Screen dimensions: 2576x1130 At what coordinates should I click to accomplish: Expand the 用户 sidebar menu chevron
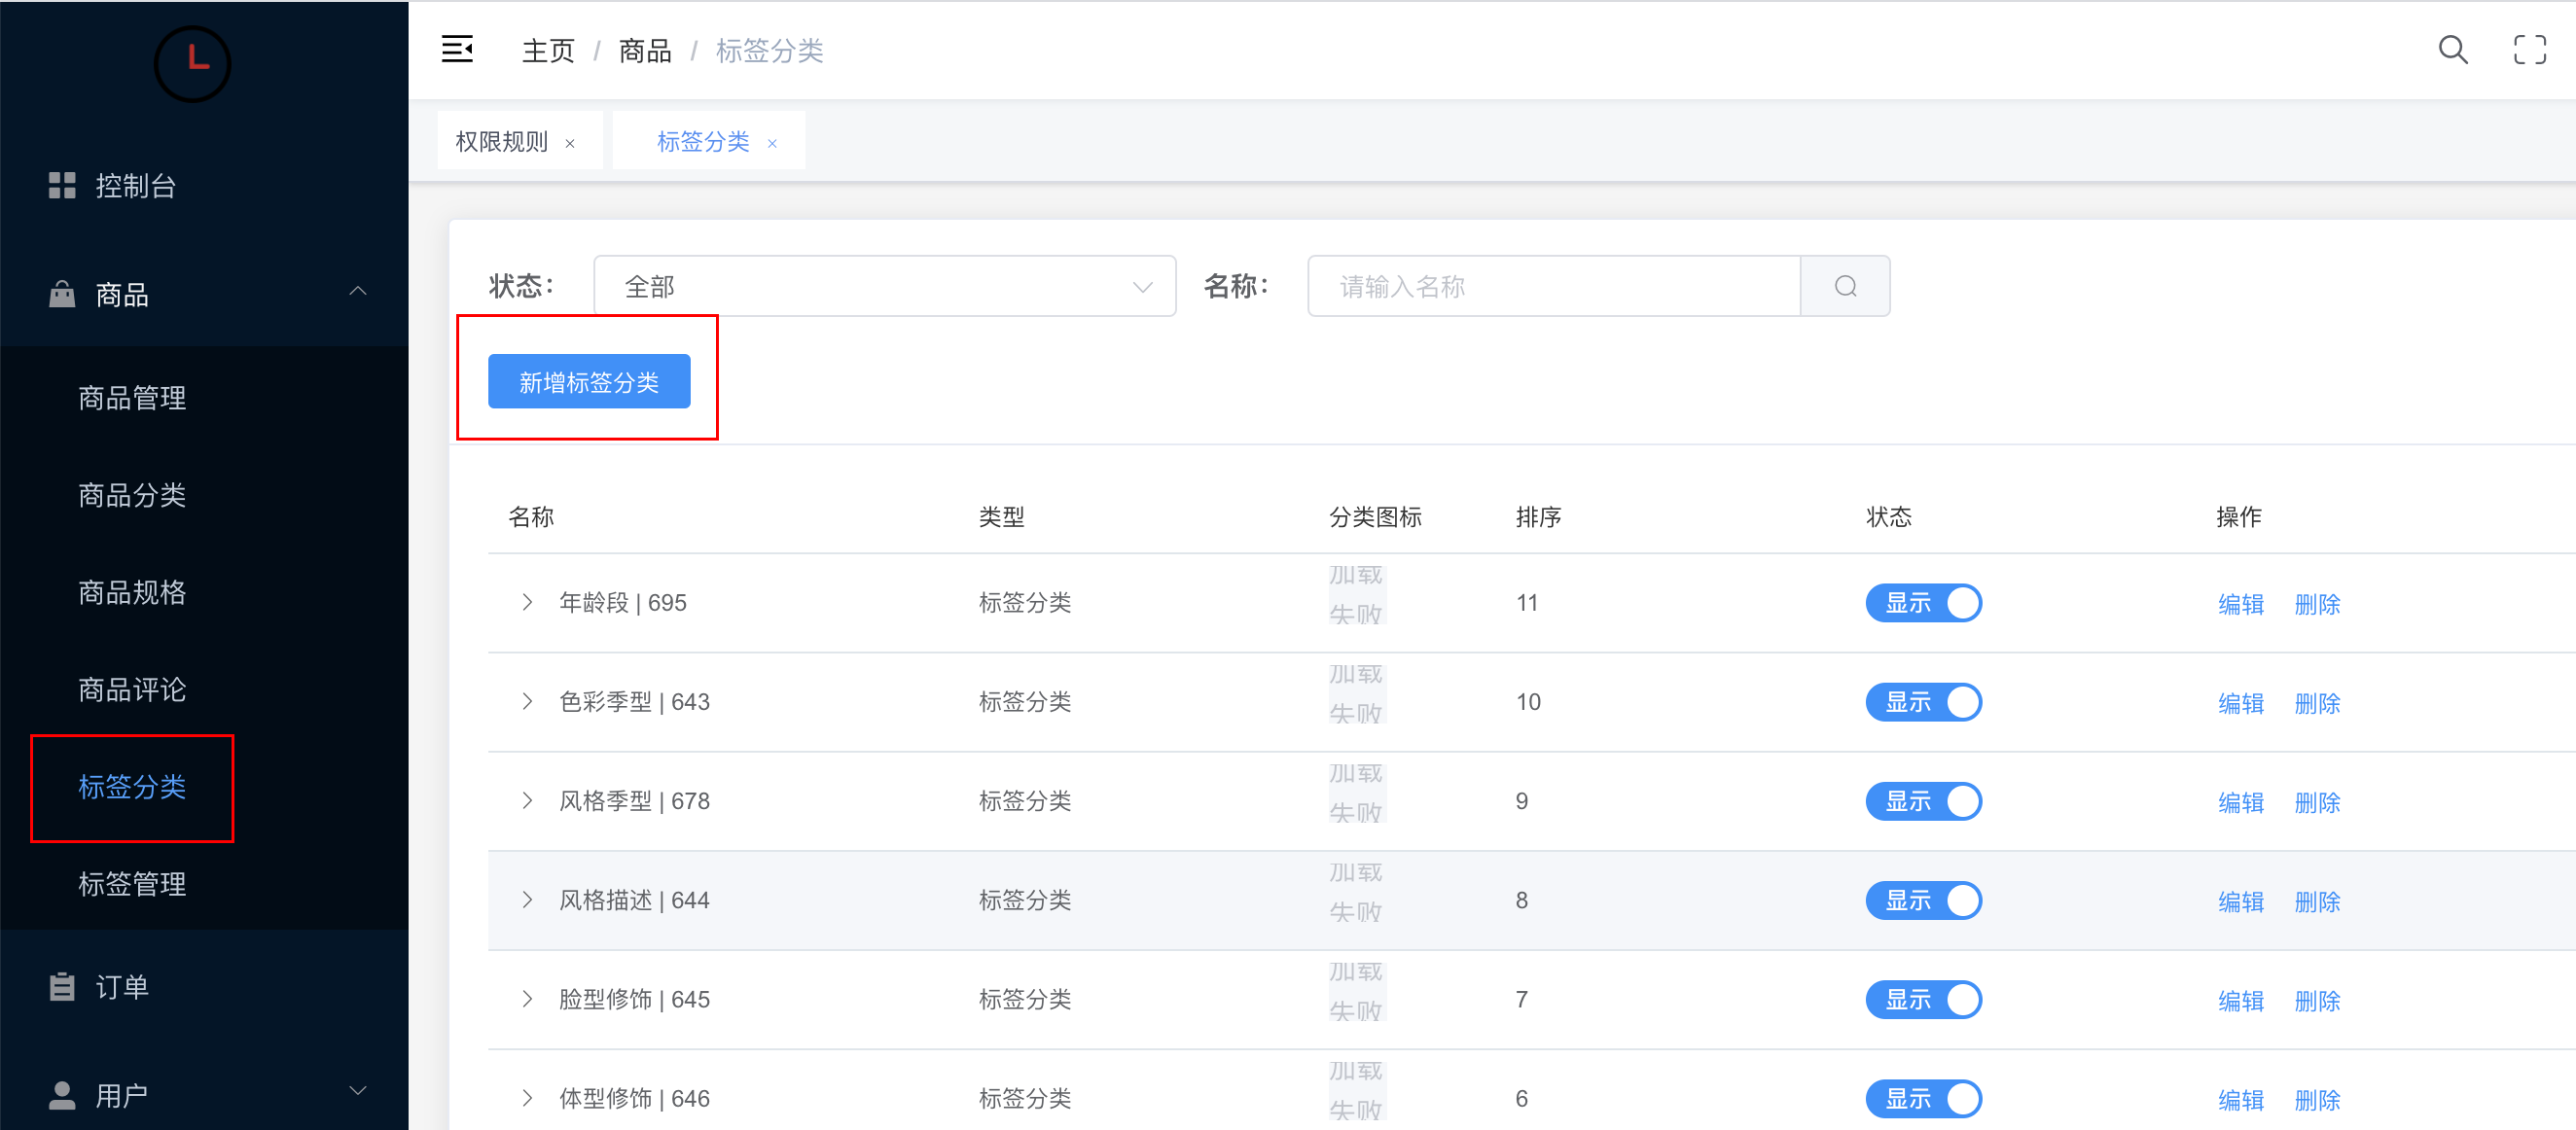click(358, 1090)
